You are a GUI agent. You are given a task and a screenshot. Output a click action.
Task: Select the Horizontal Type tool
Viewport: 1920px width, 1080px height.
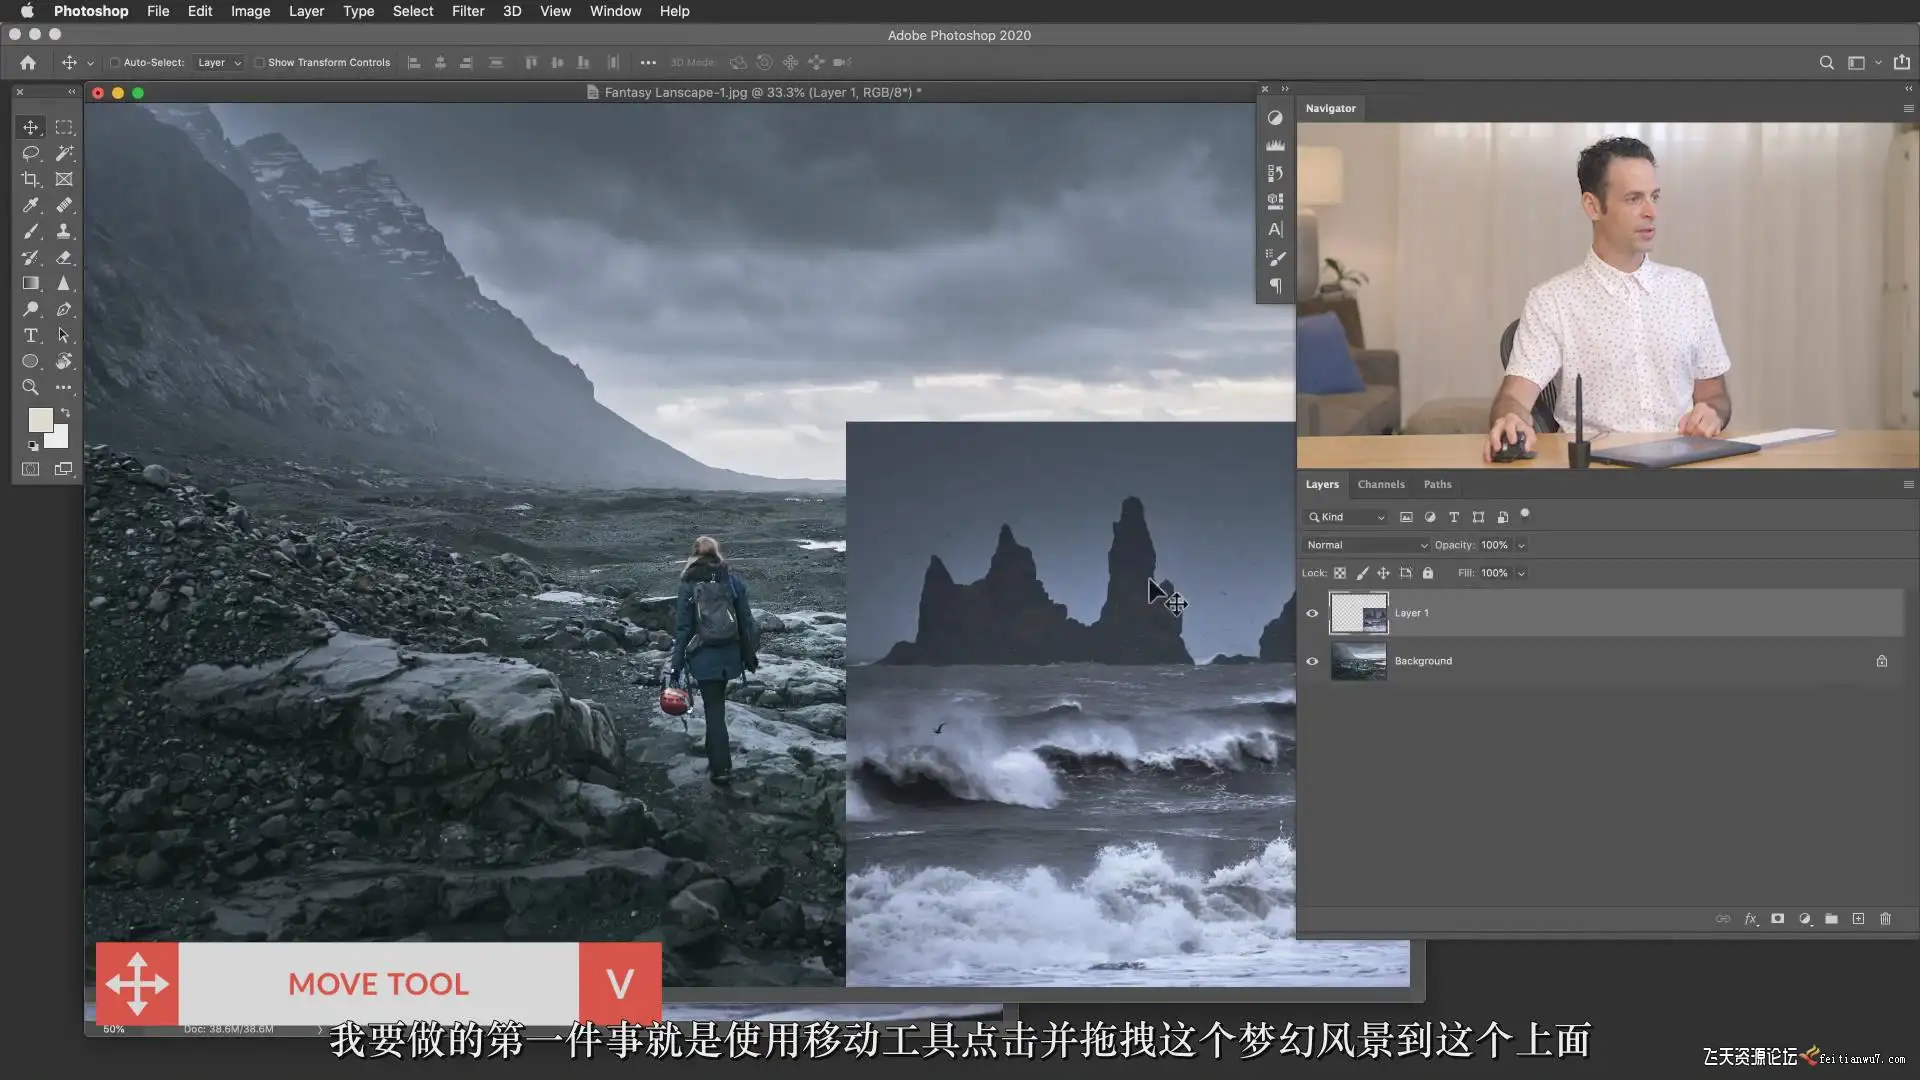click(30, 335)
